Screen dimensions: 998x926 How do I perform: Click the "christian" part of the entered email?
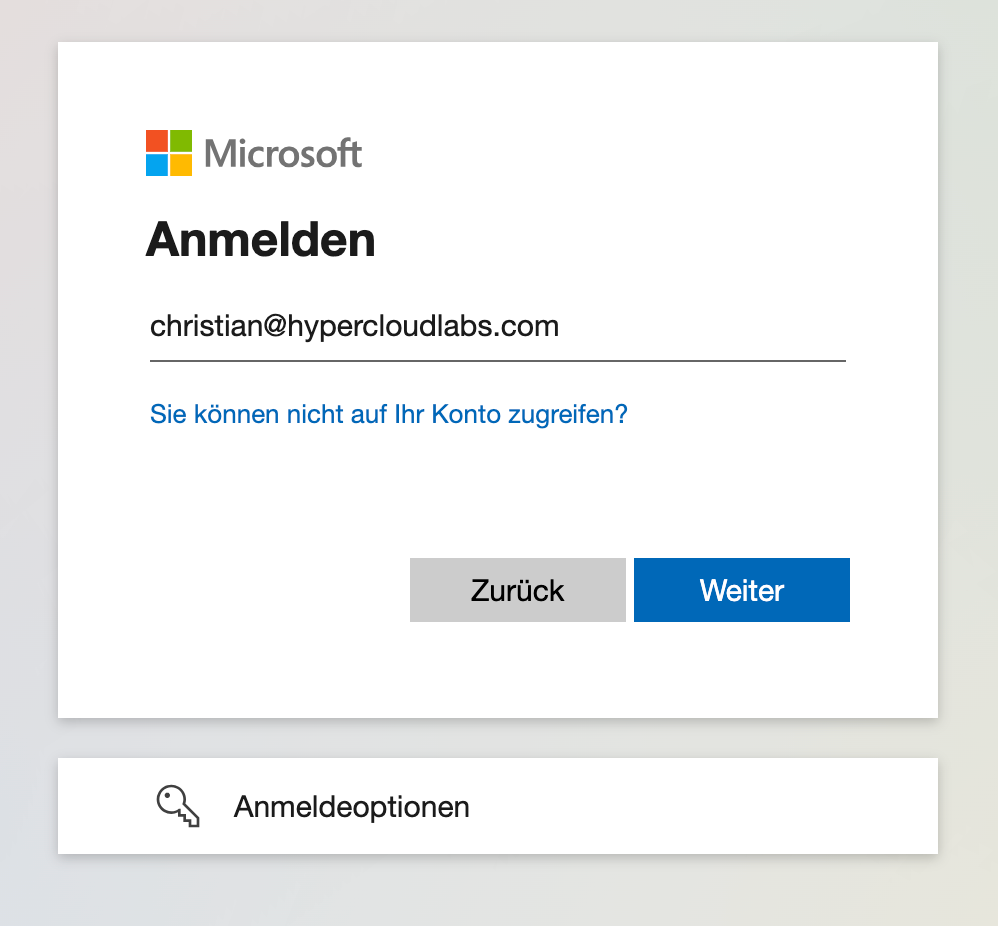(203, 327)
